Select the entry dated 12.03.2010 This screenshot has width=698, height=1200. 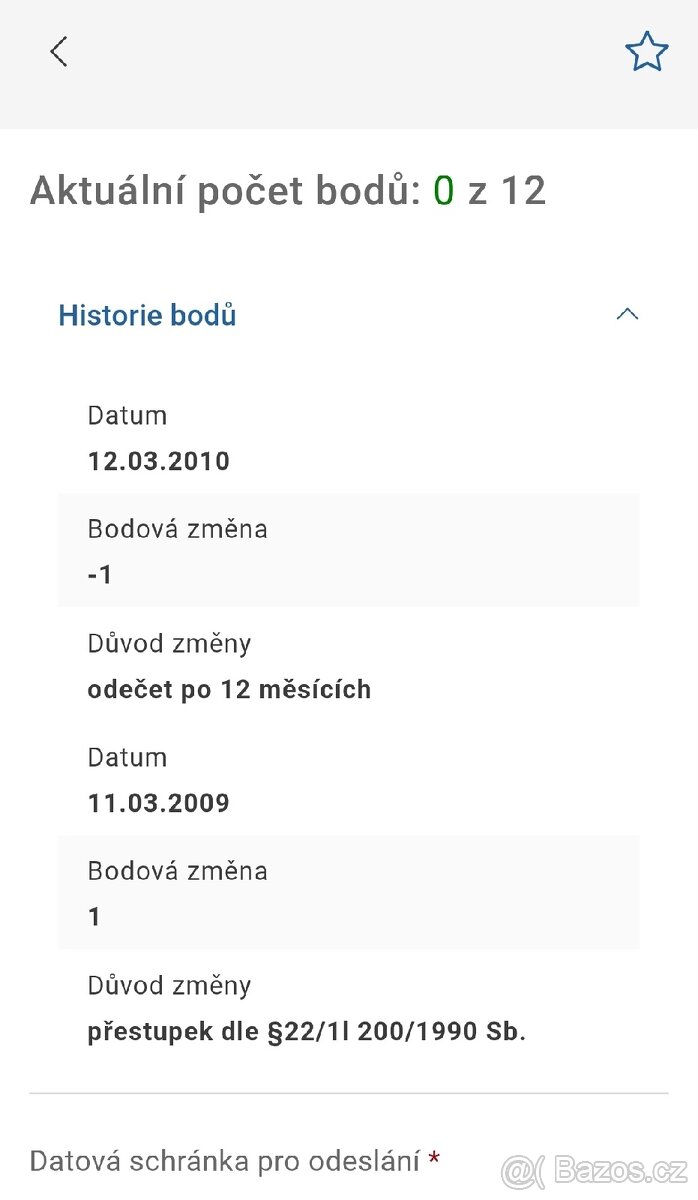pyautogui.click(x=158, y=461)
